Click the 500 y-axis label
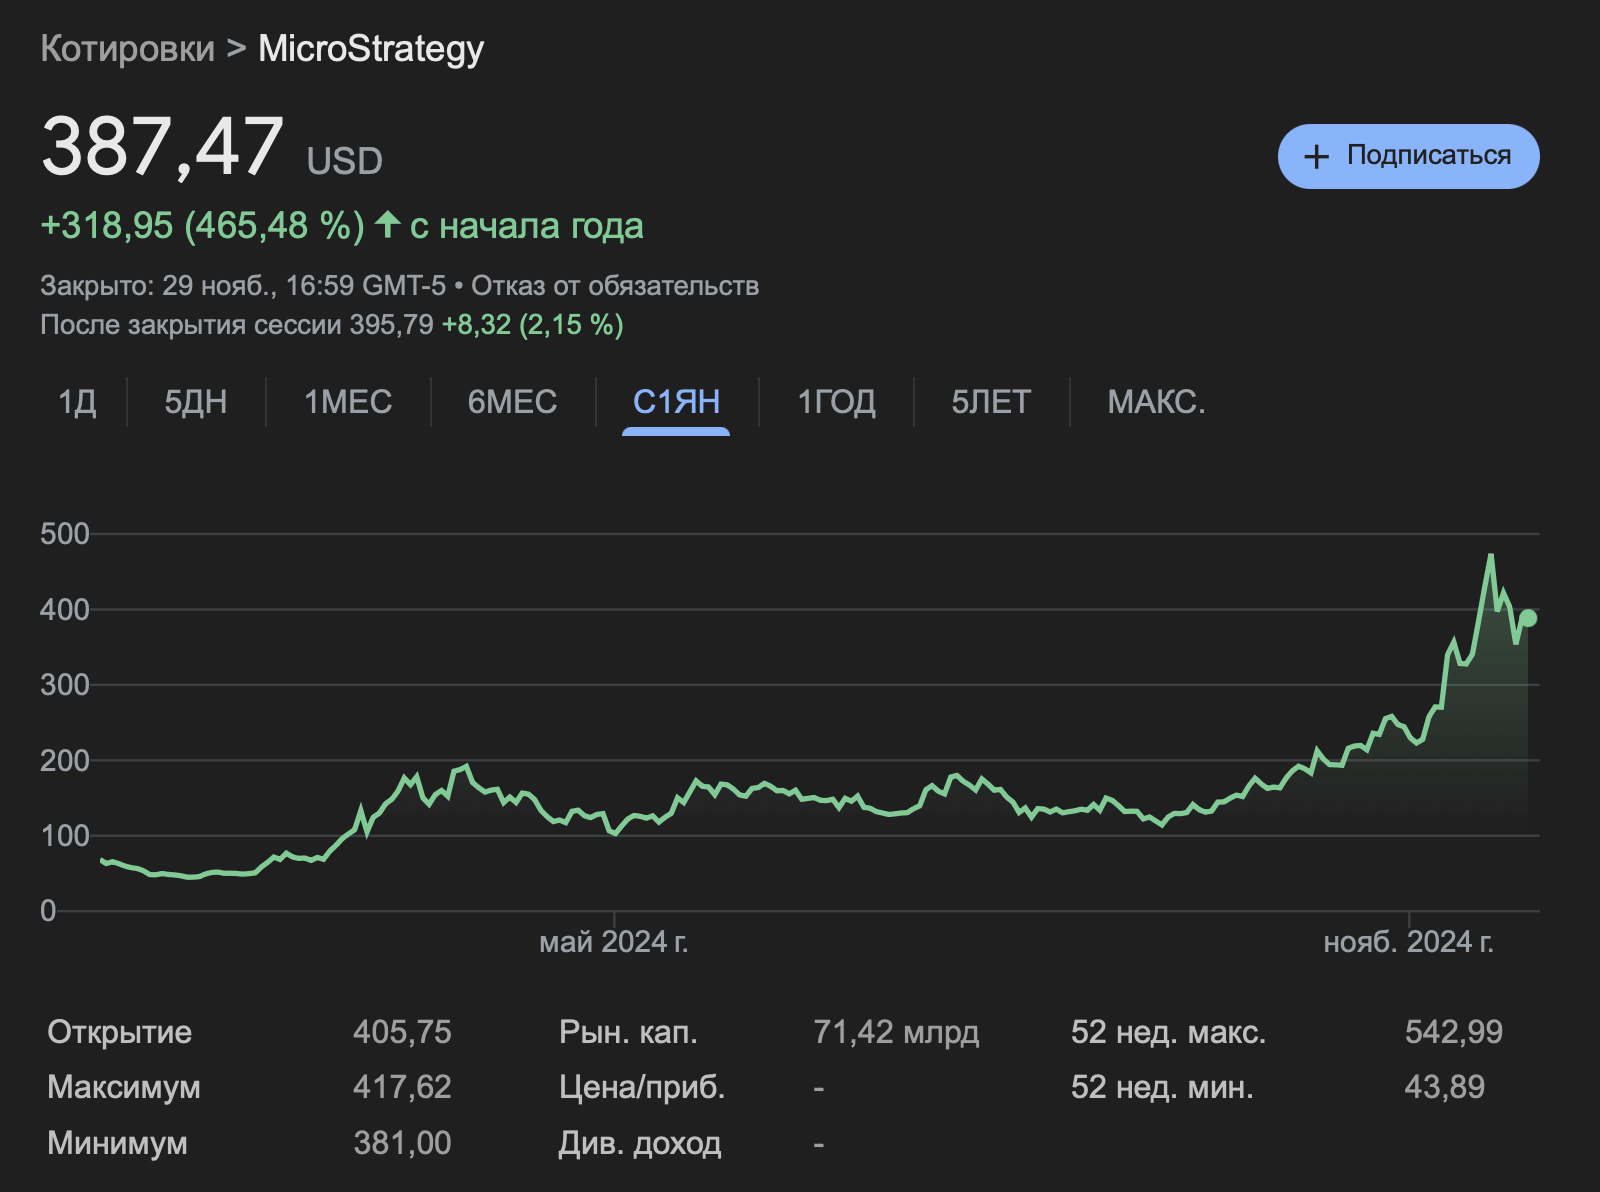1600x1192 pixels. [x=64, y=534]
